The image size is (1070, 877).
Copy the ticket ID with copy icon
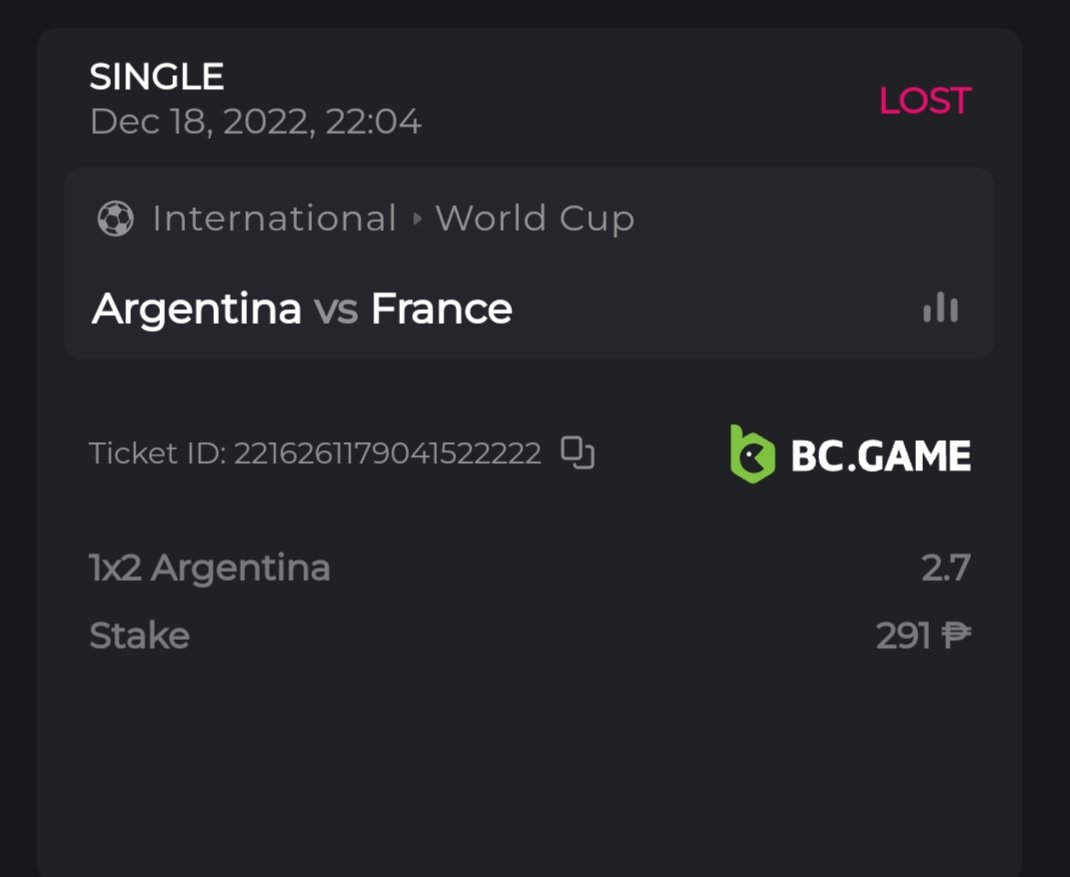tap(577, 453)
